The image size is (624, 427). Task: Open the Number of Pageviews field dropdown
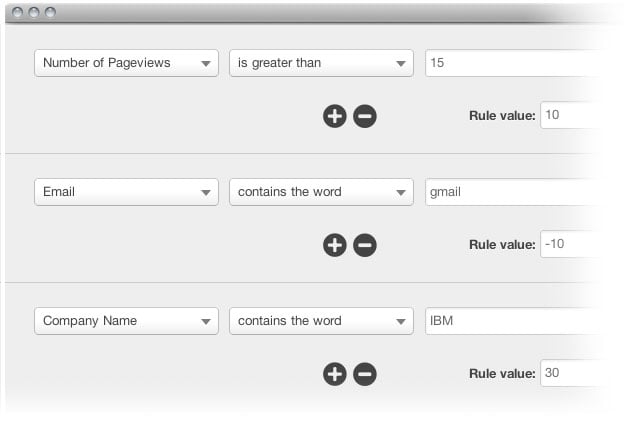coord(126,63)
